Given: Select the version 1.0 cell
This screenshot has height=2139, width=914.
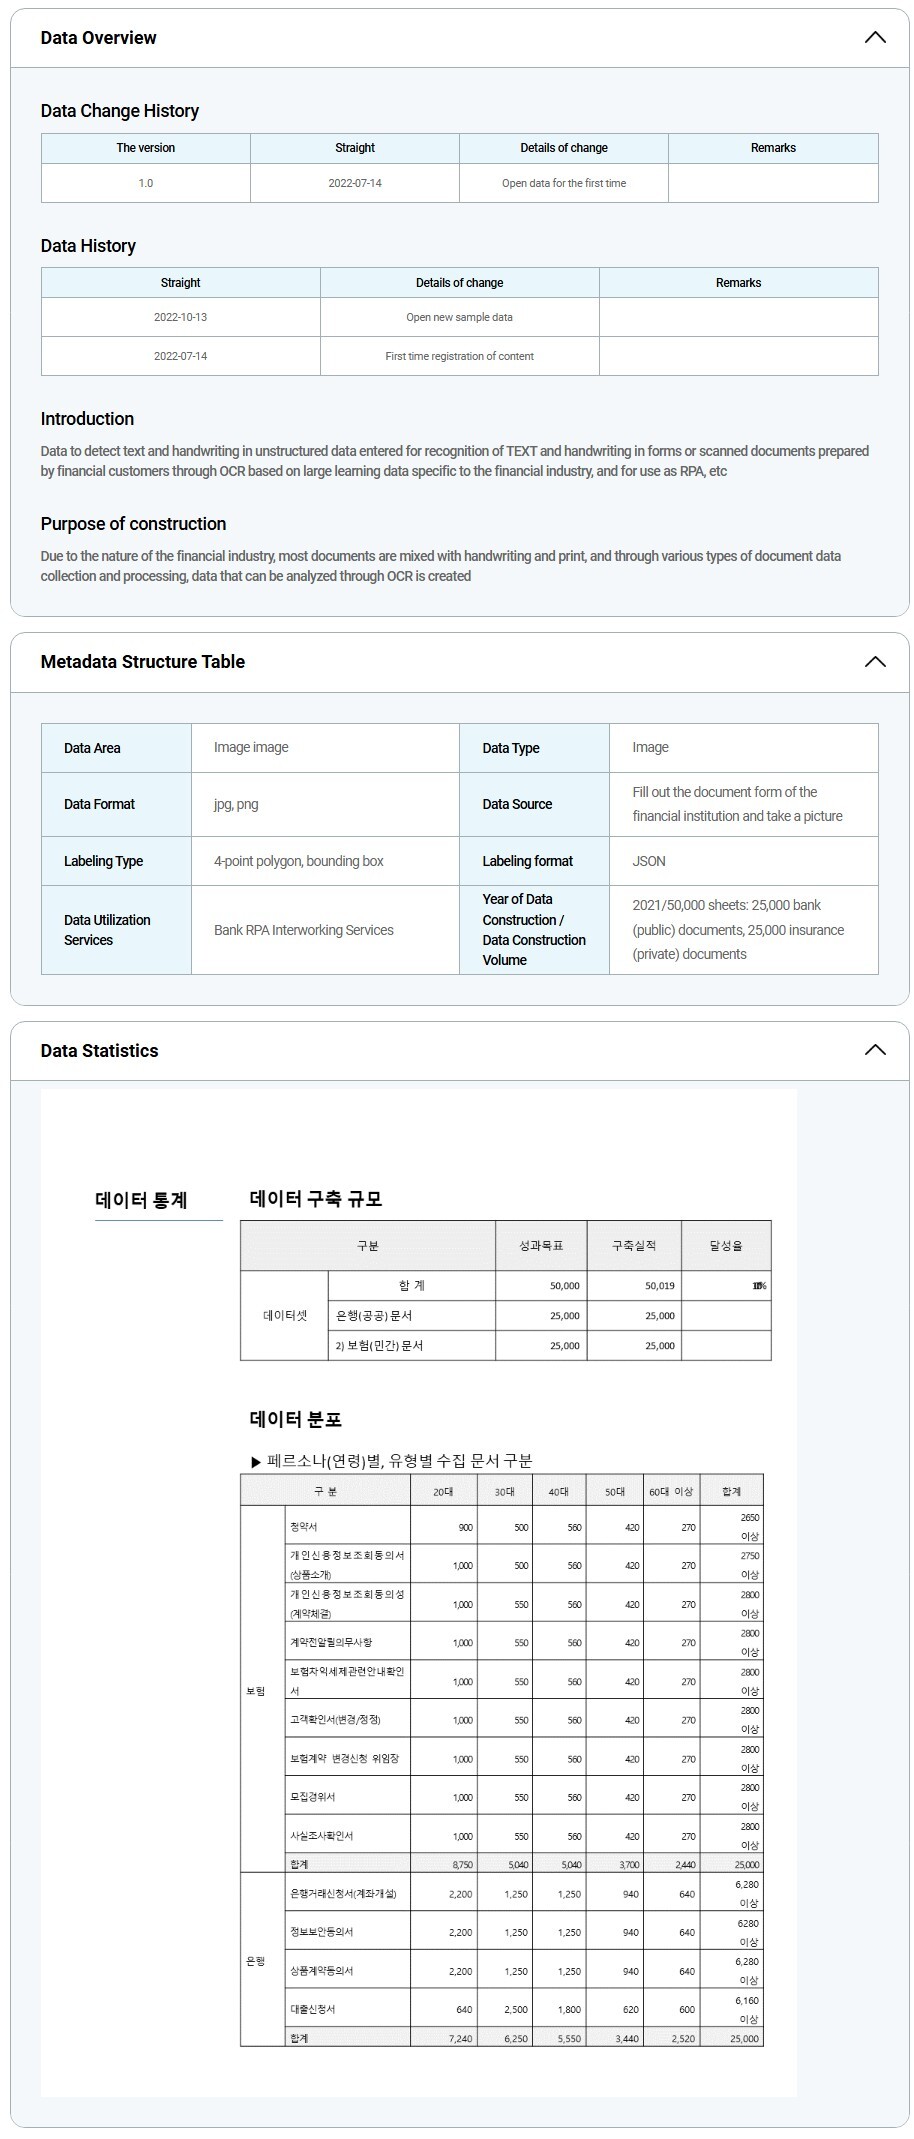Looking at the screenshot, I should pos(146,183).
